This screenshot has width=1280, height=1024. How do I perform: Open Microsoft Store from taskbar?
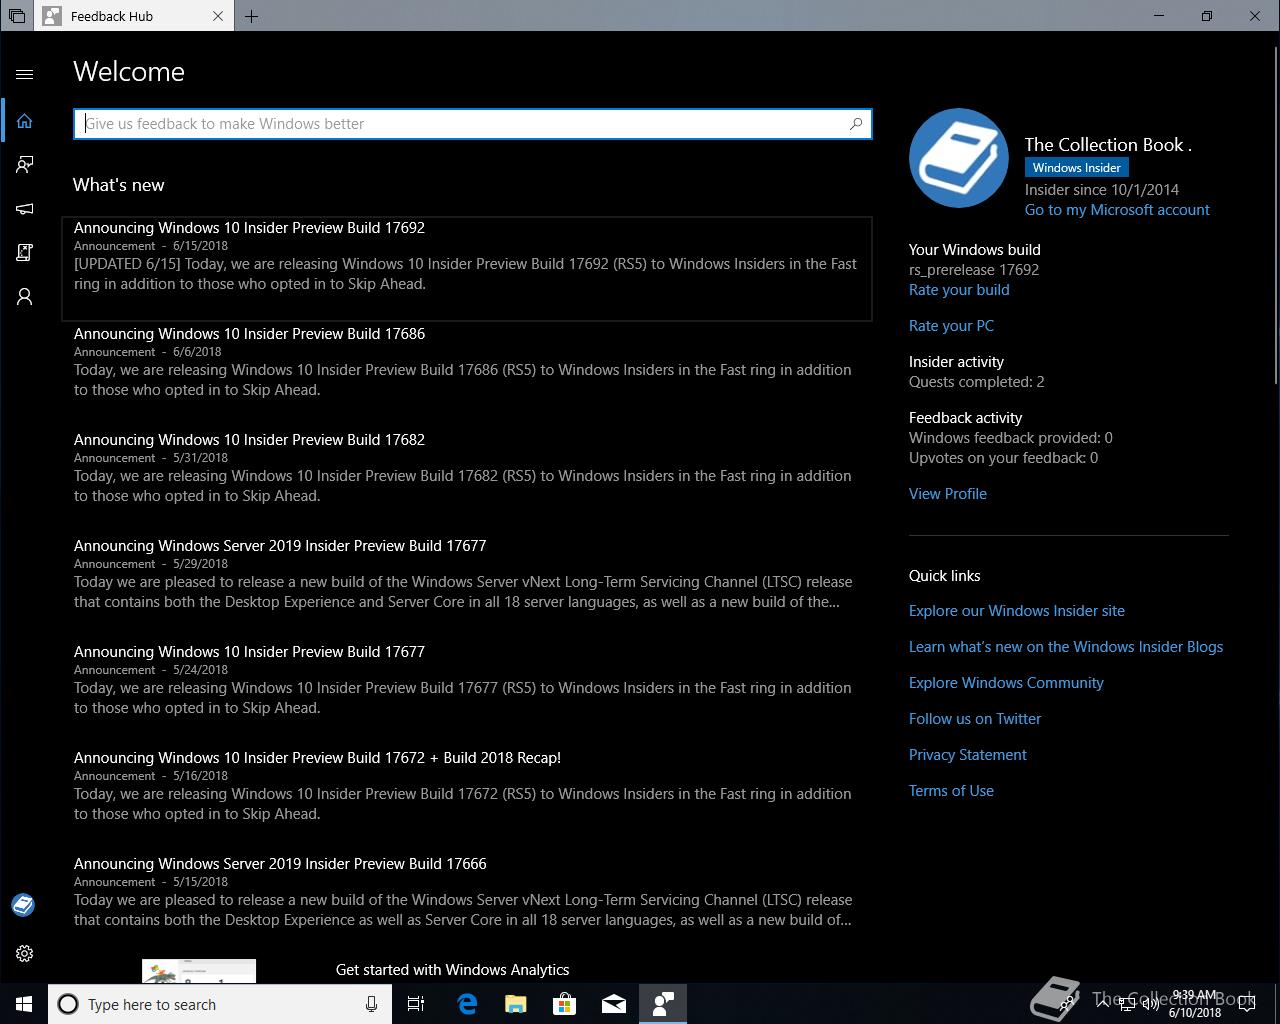pos(565,1004)
